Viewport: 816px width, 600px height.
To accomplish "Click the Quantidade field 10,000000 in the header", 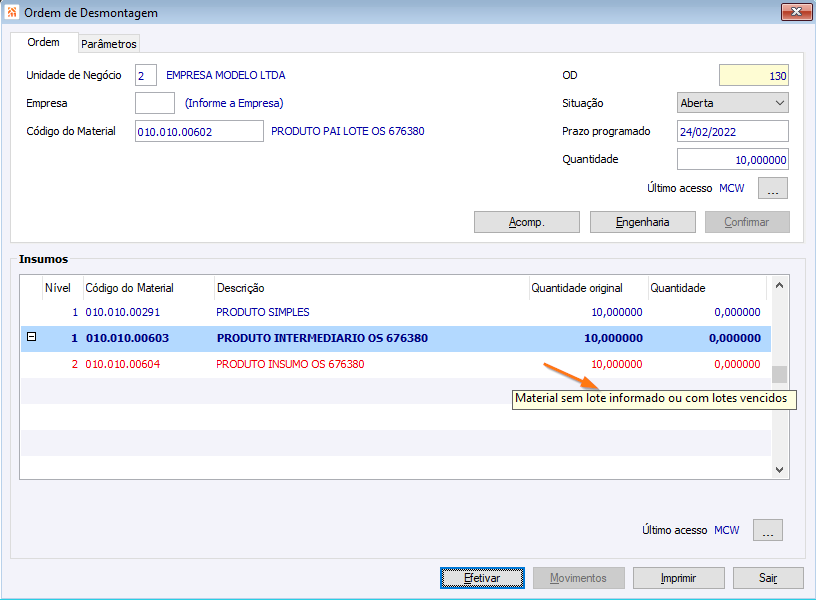I will point(732,159).
